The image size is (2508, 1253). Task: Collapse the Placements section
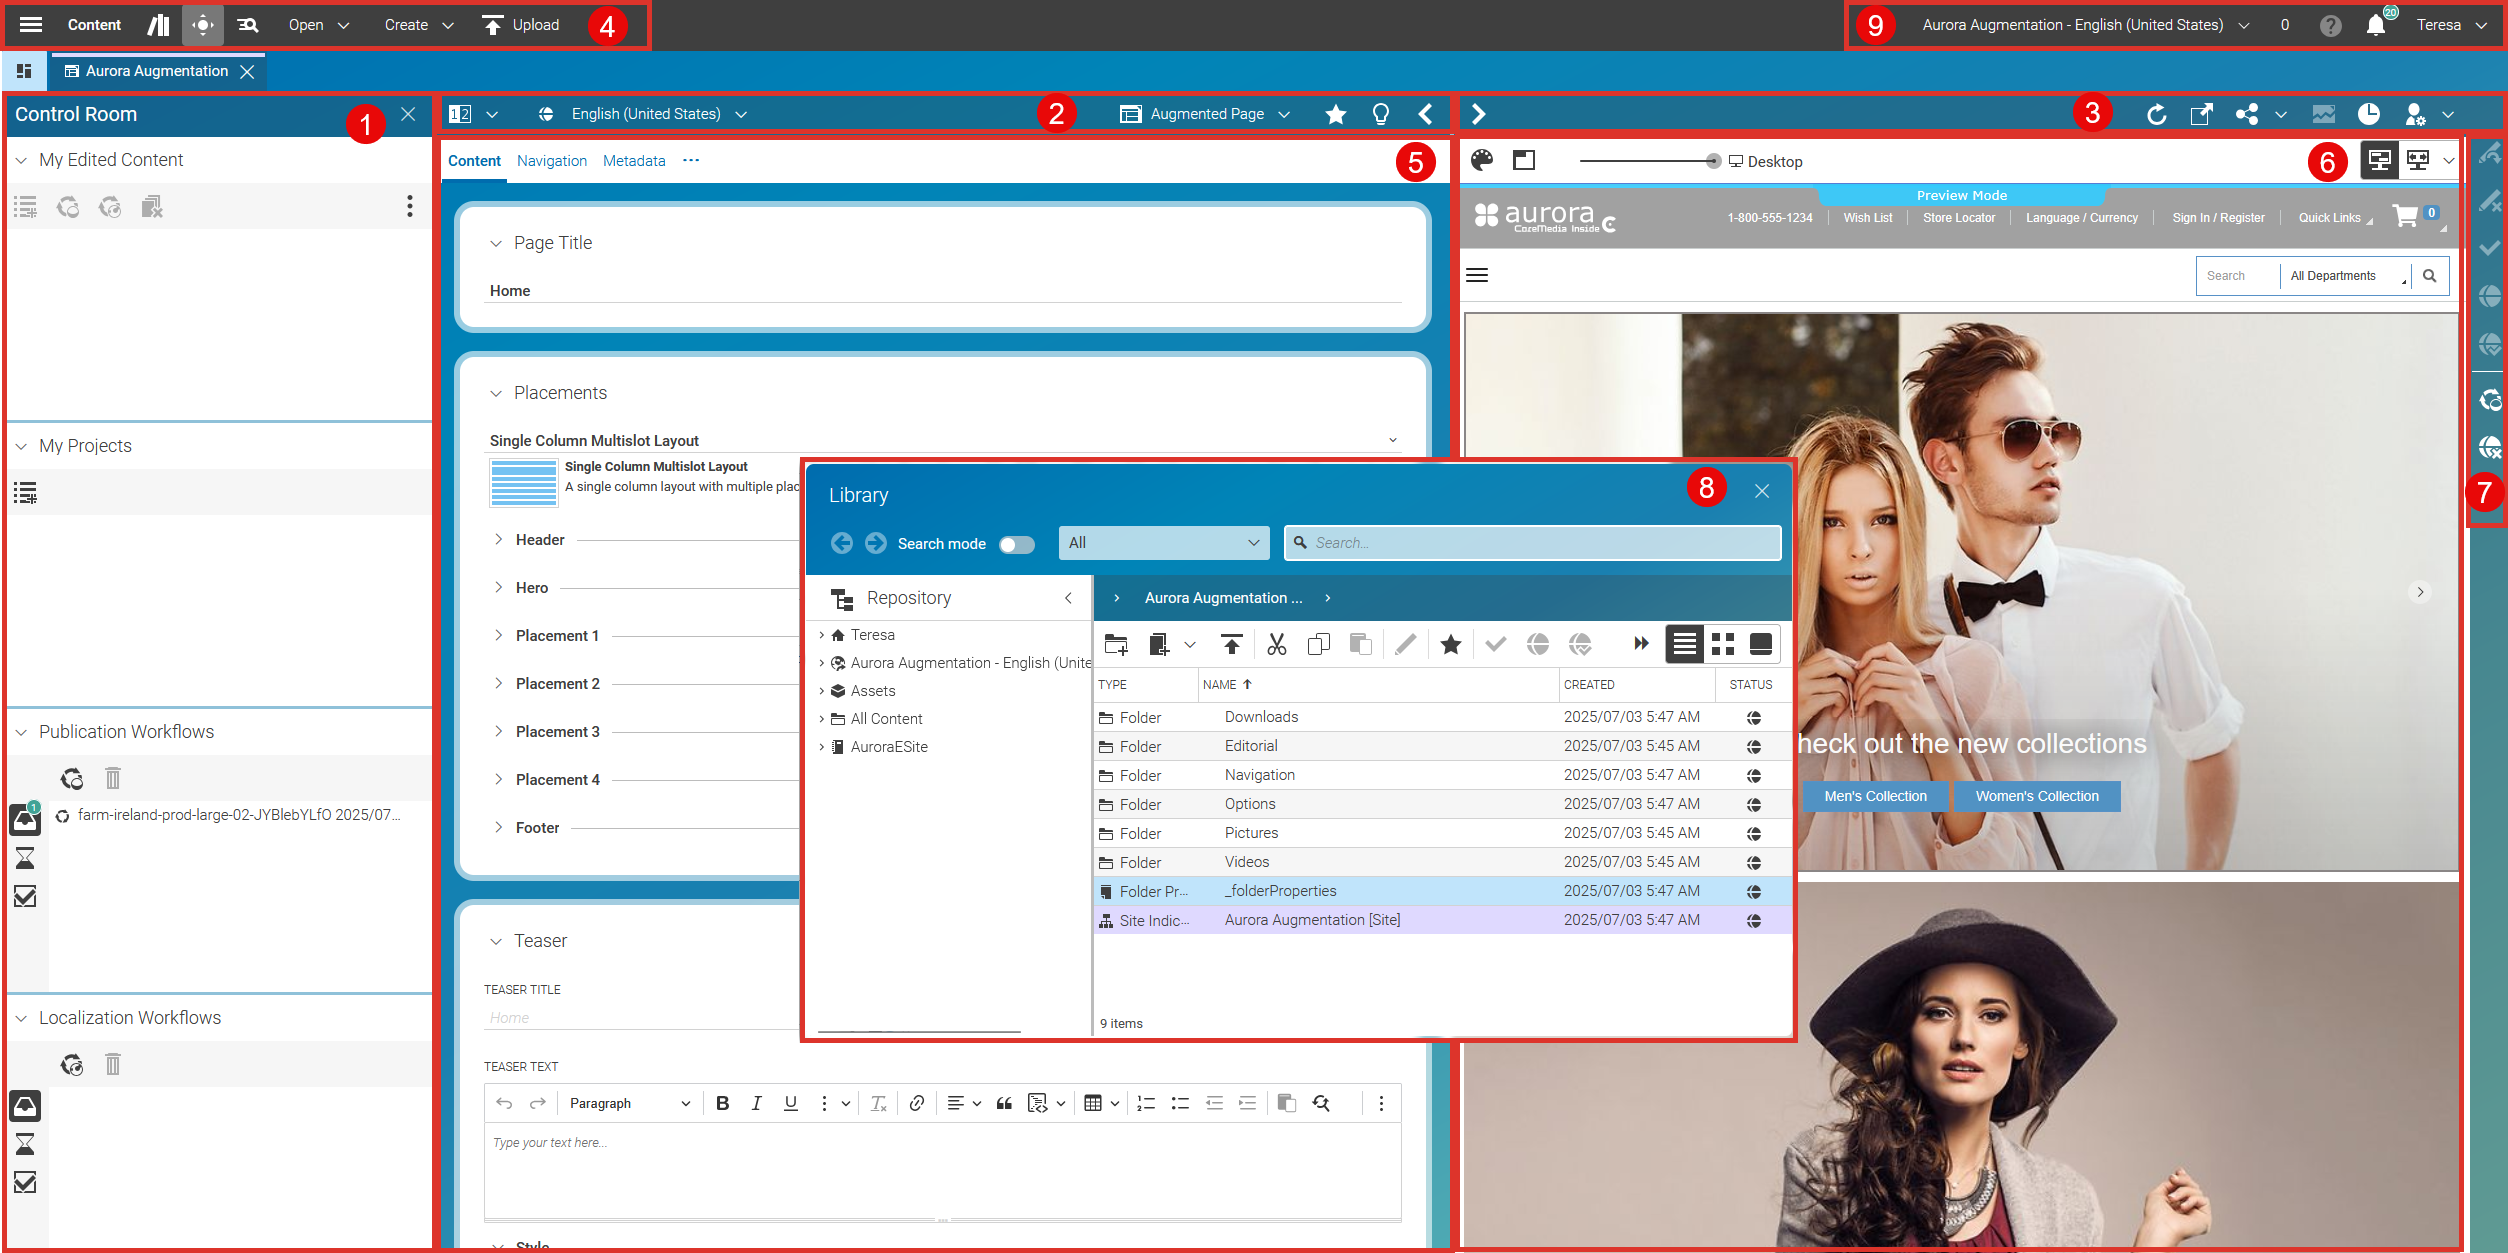pyautogui.click(x=496, y=393)
